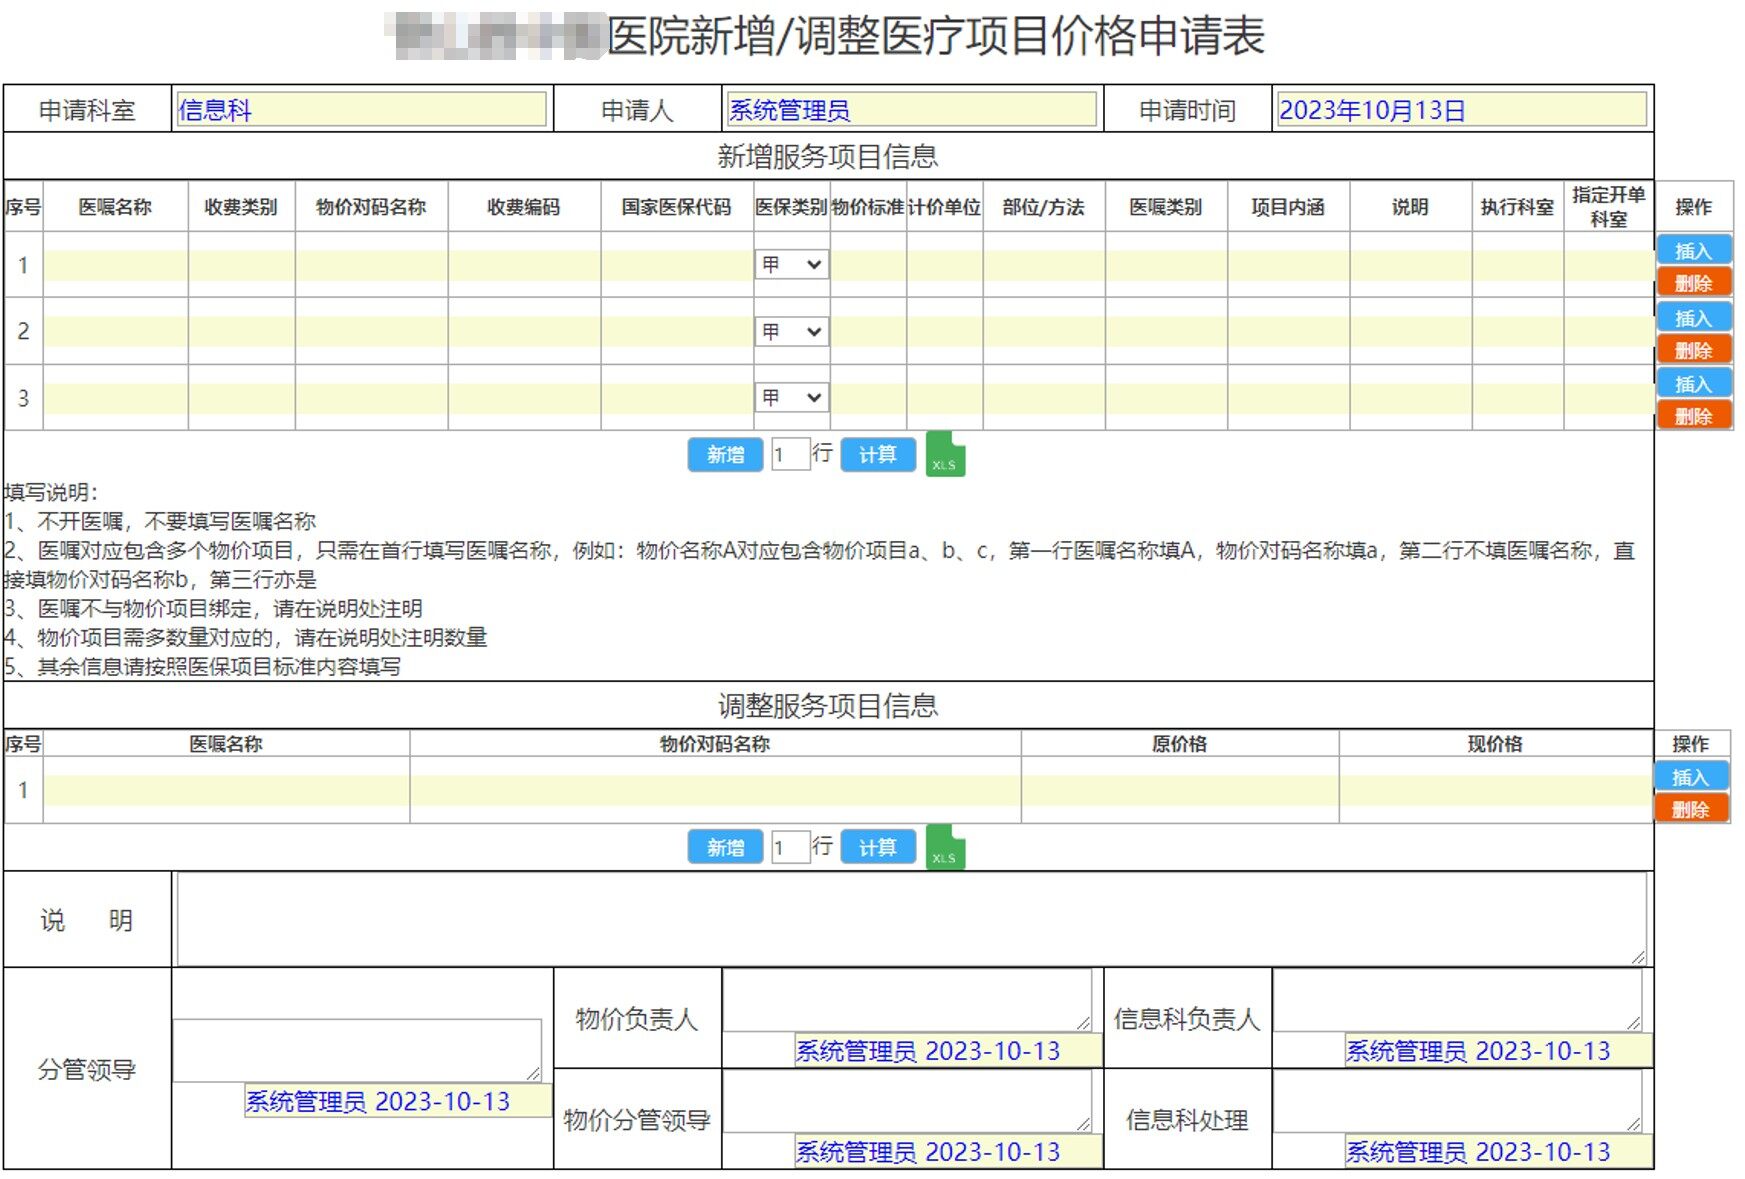Click the 申请科室 input field
This screenshot has height=1179, width=1745.
coord(361,110)
